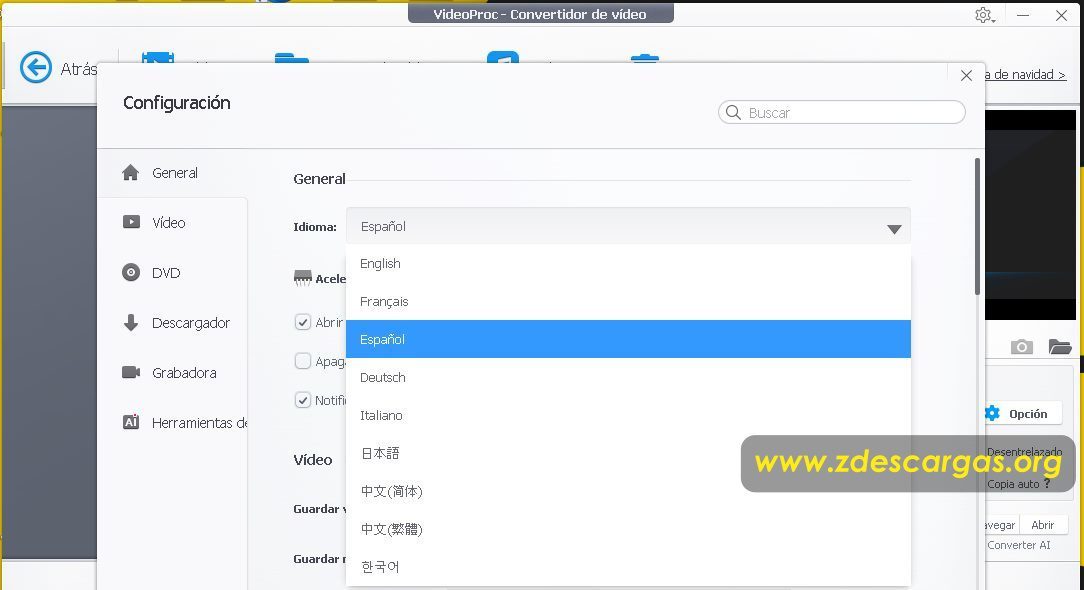This screenshot has height=590, width=1084.
Task: Click the Copia auto help question mark
Action: point(1047,483)
